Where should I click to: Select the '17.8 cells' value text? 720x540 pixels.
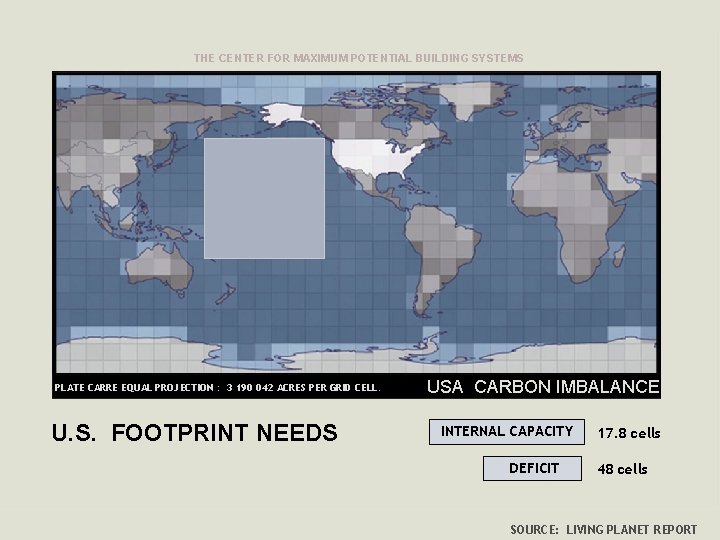point(629,433)
